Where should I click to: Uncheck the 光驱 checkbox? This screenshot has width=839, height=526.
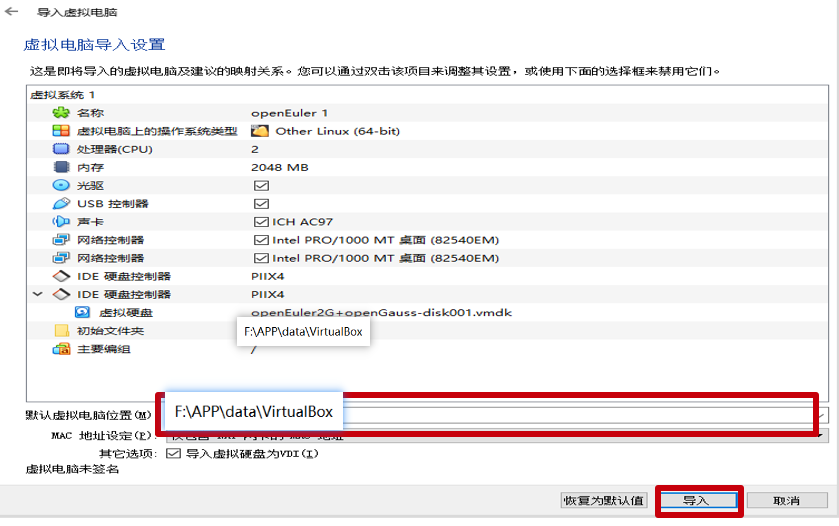click(x=261, y=186)
